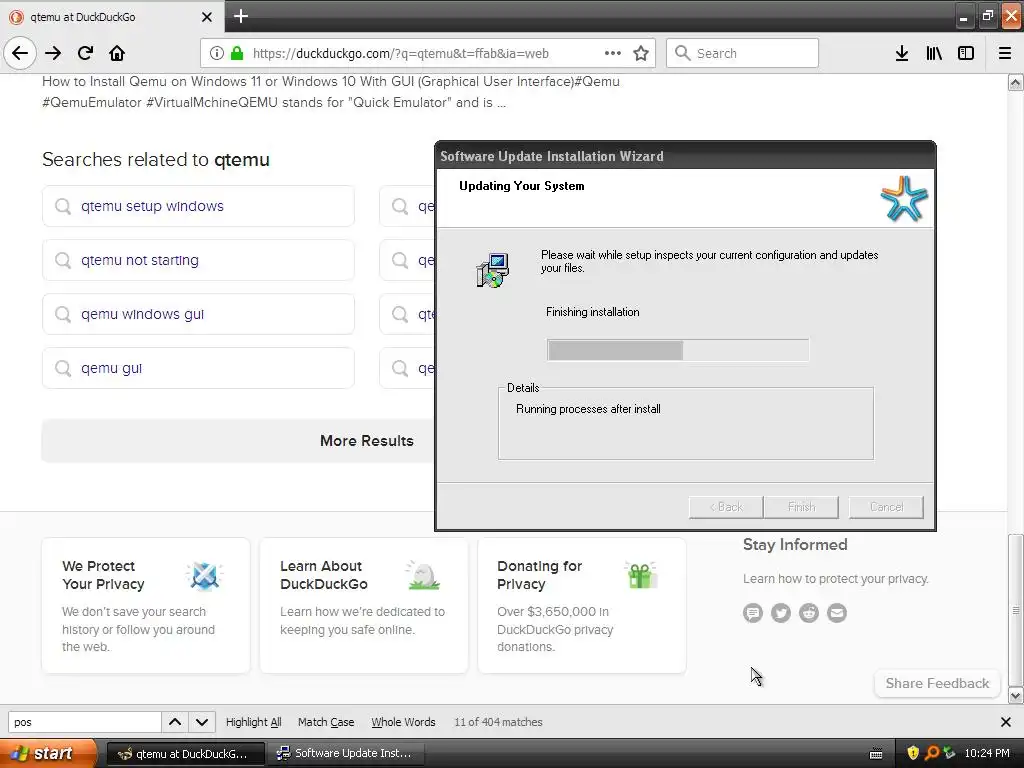Click the find-bar text field containing 'pos'
This screenshot has width=1024, height=768.
click(84, 722)
